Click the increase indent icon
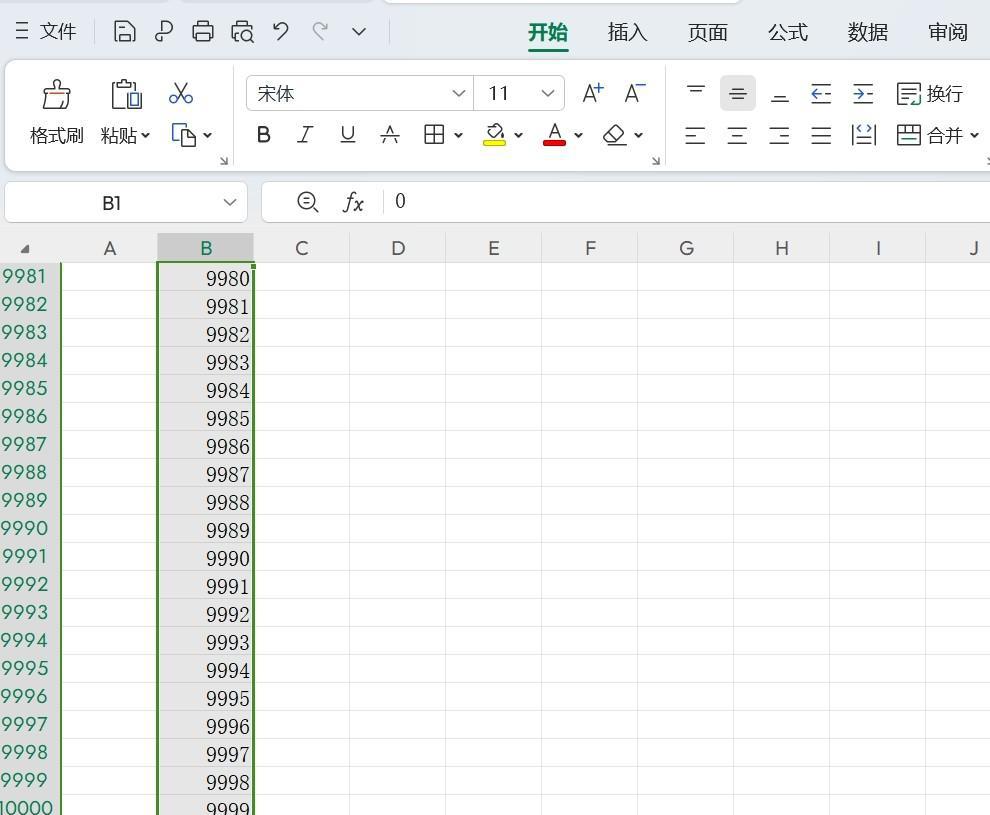Screen dimensions: 990x815 click(863, 93)
